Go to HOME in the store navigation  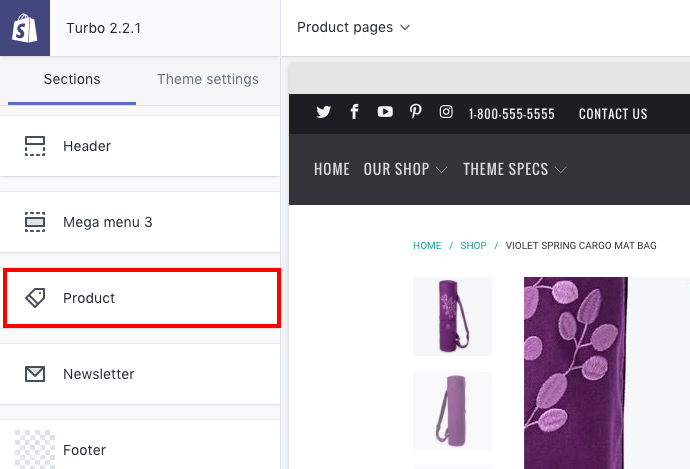click(x=332, y=170)
